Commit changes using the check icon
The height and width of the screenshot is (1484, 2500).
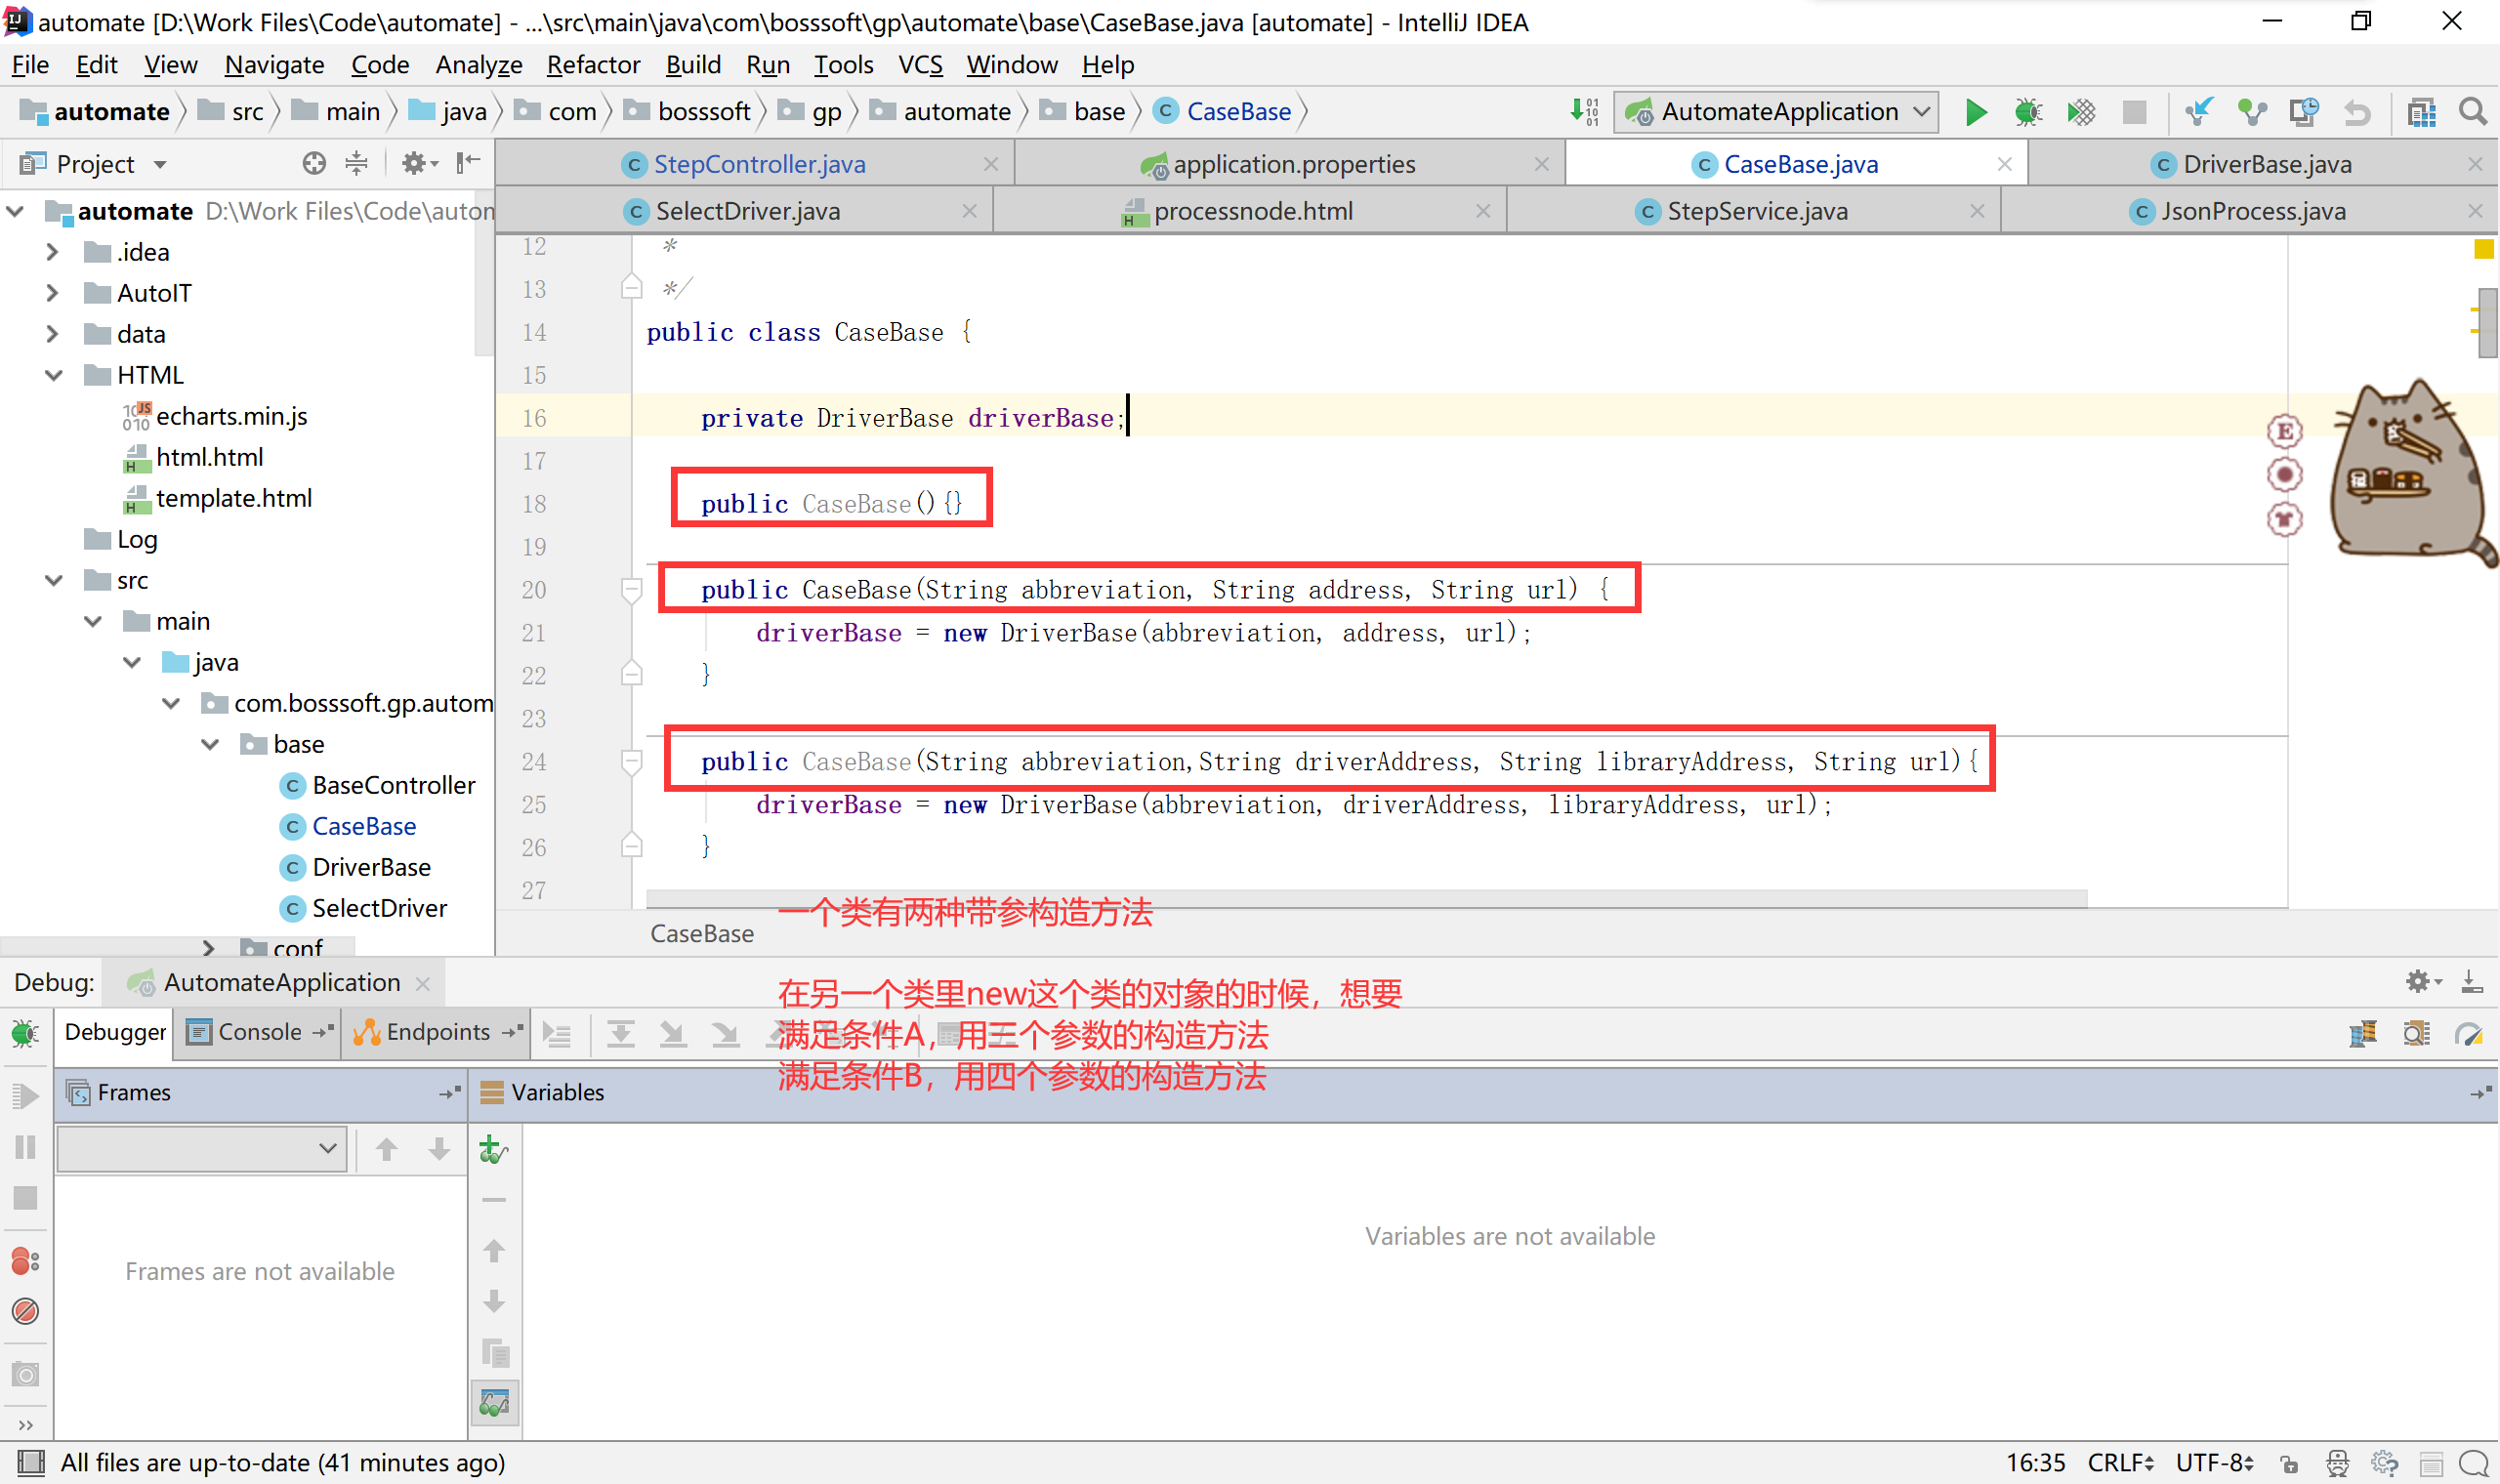(2251, 111)
